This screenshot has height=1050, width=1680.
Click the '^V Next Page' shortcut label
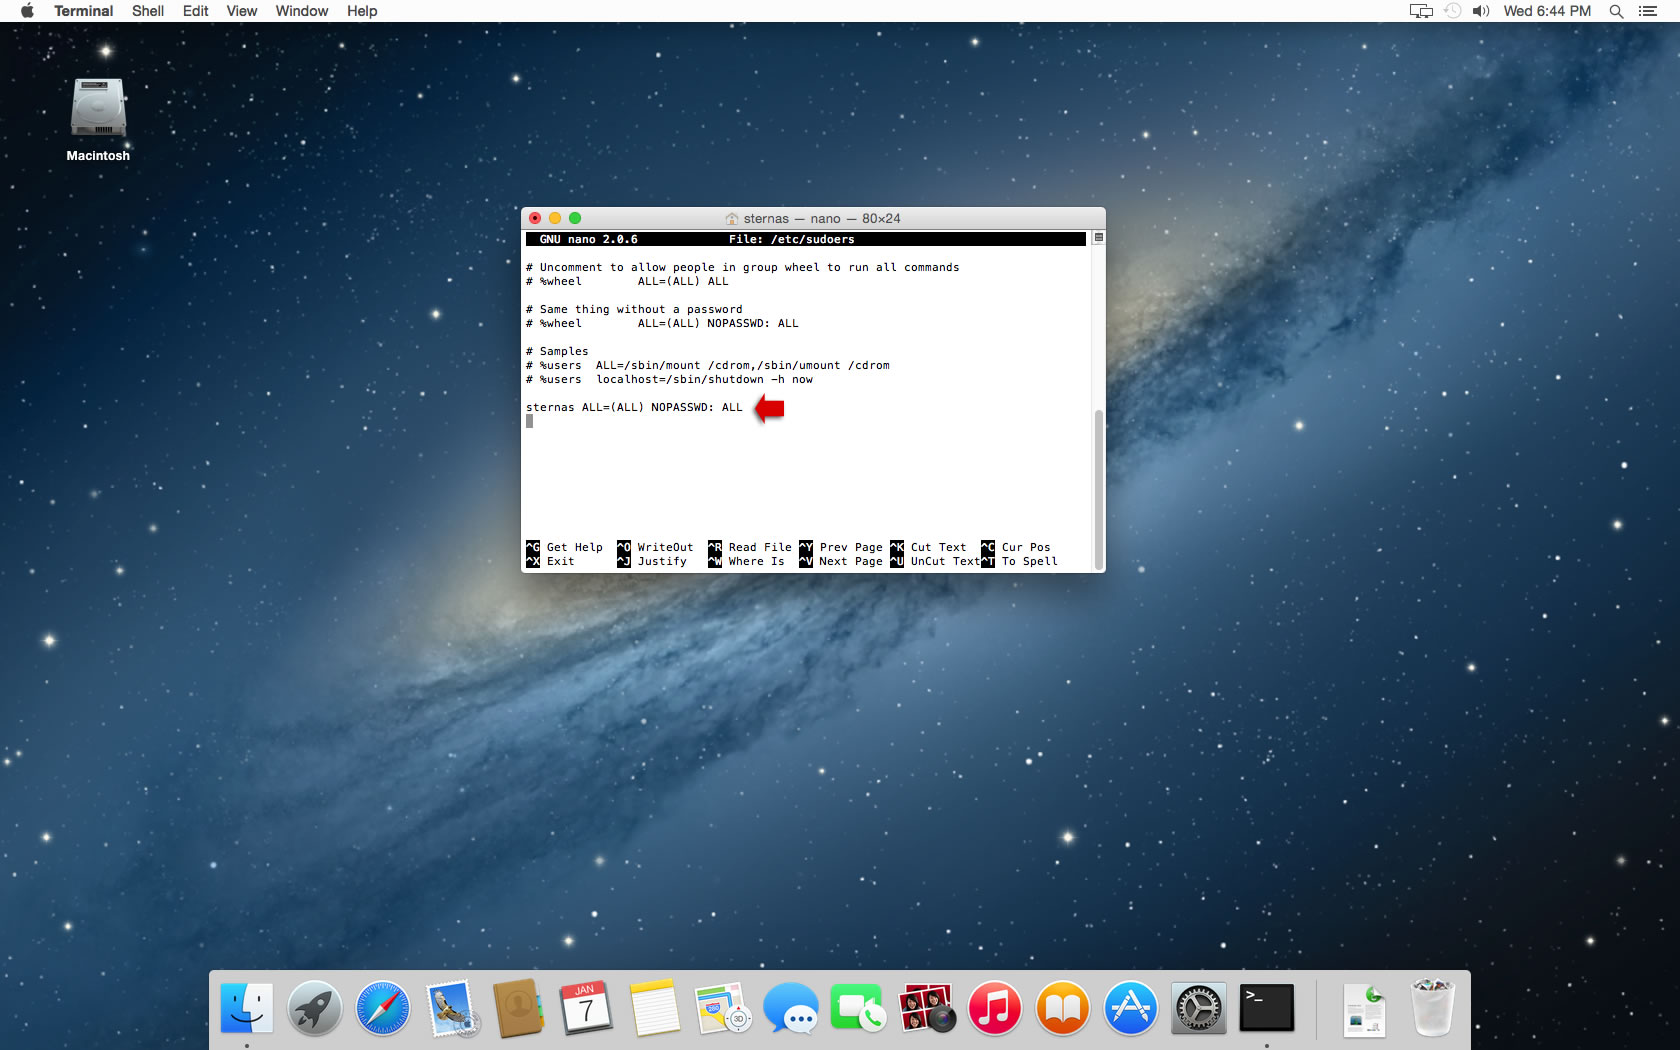[841, 561]
